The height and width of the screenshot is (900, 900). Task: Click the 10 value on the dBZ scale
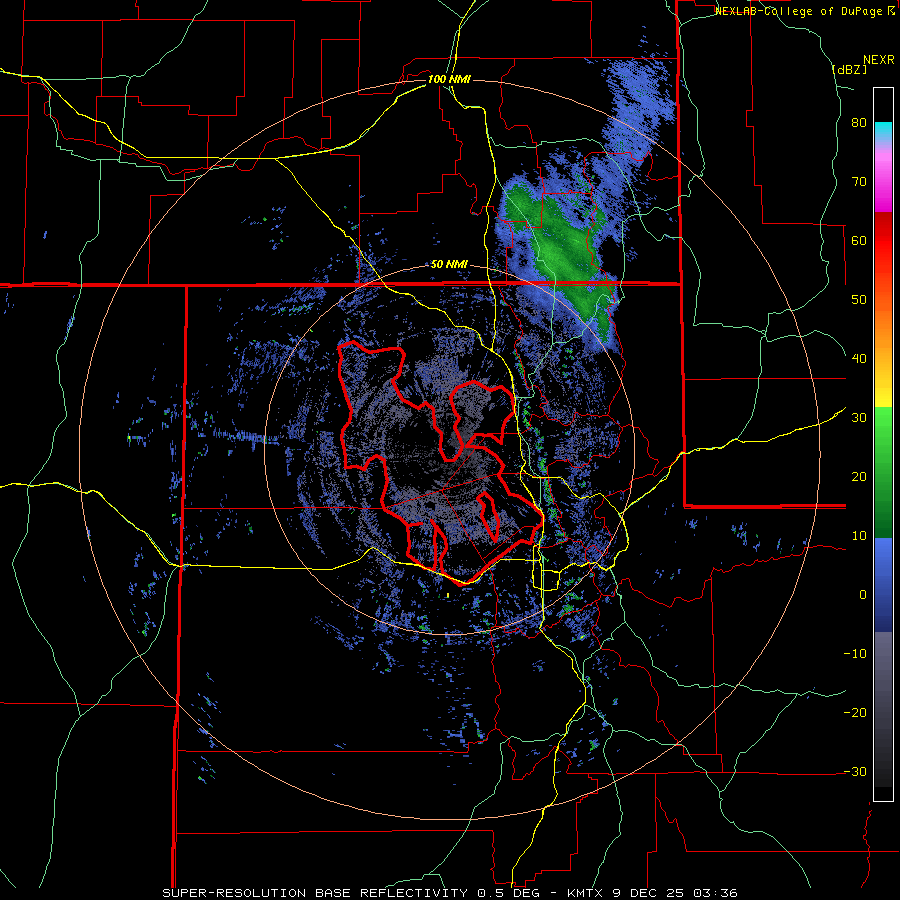click(x=859, y=536)
